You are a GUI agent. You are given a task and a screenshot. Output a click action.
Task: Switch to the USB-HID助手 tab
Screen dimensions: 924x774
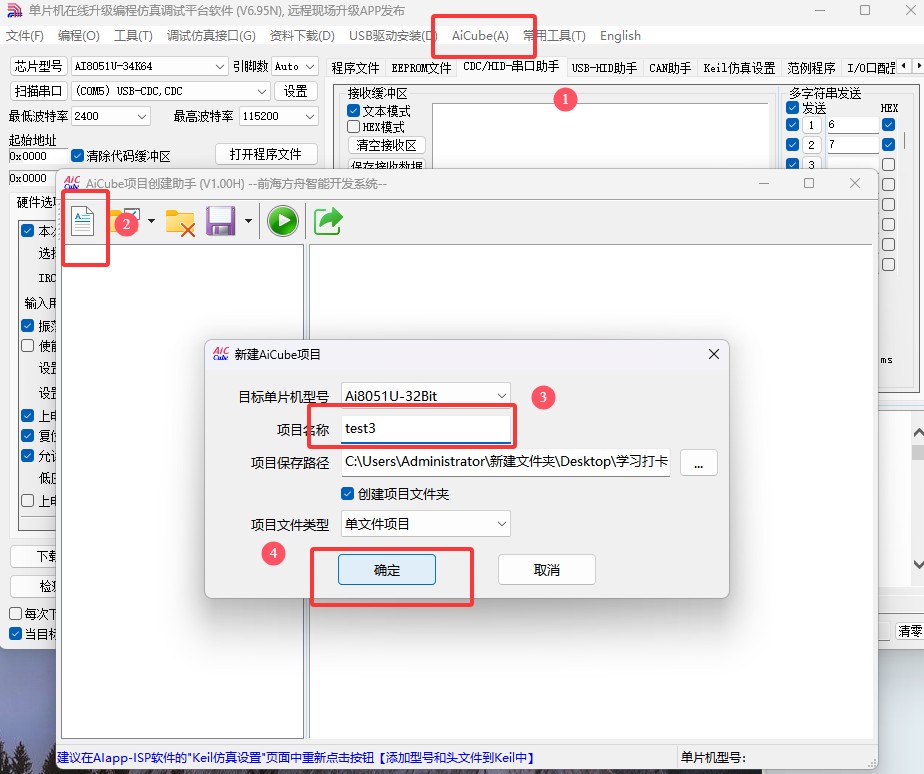604,68
